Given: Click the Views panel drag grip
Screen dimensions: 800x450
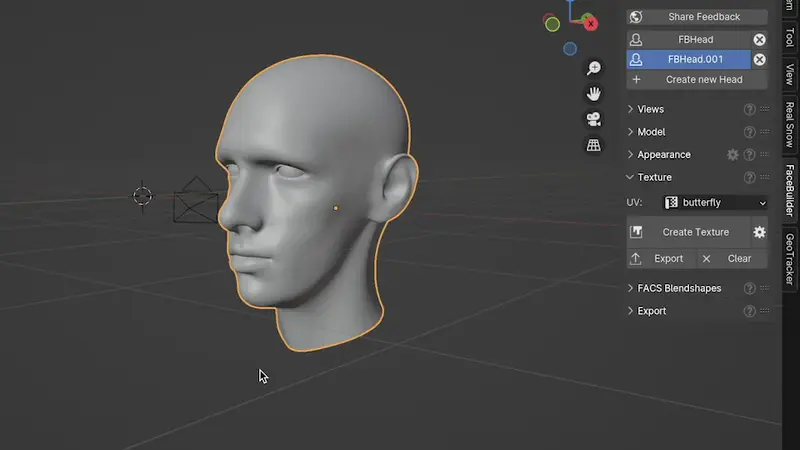Looking at the screenshot, I should click(764, 109).
